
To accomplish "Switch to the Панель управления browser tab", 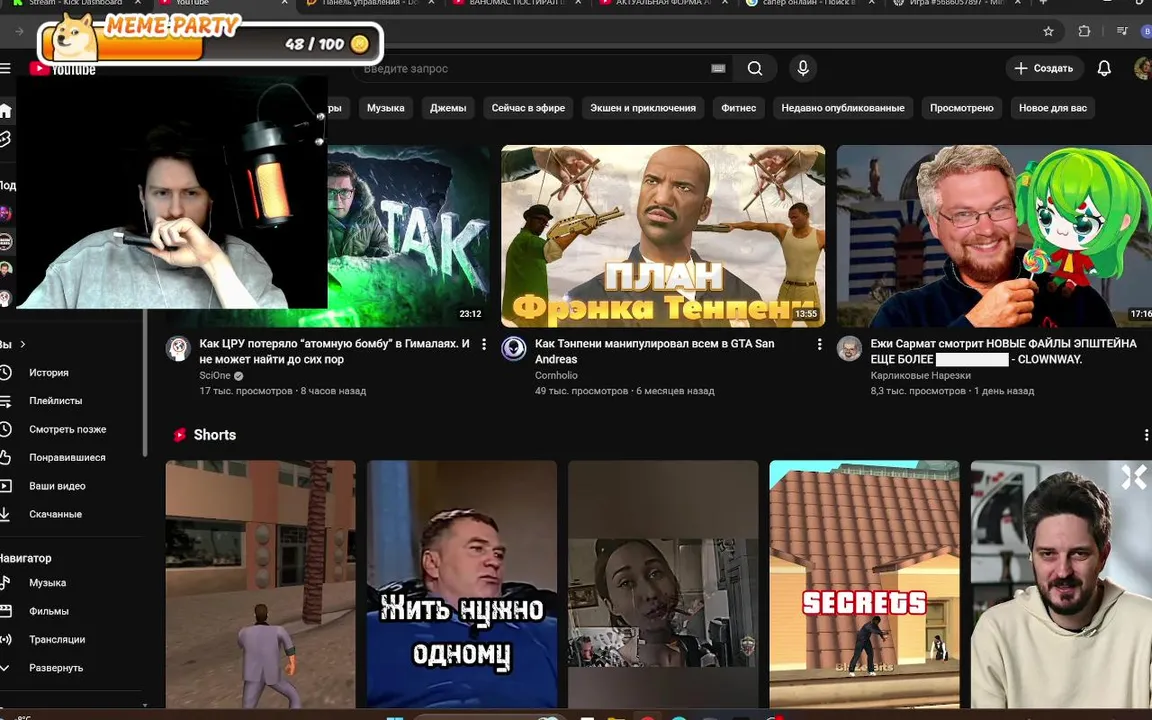I will click(x=371, y=4).
